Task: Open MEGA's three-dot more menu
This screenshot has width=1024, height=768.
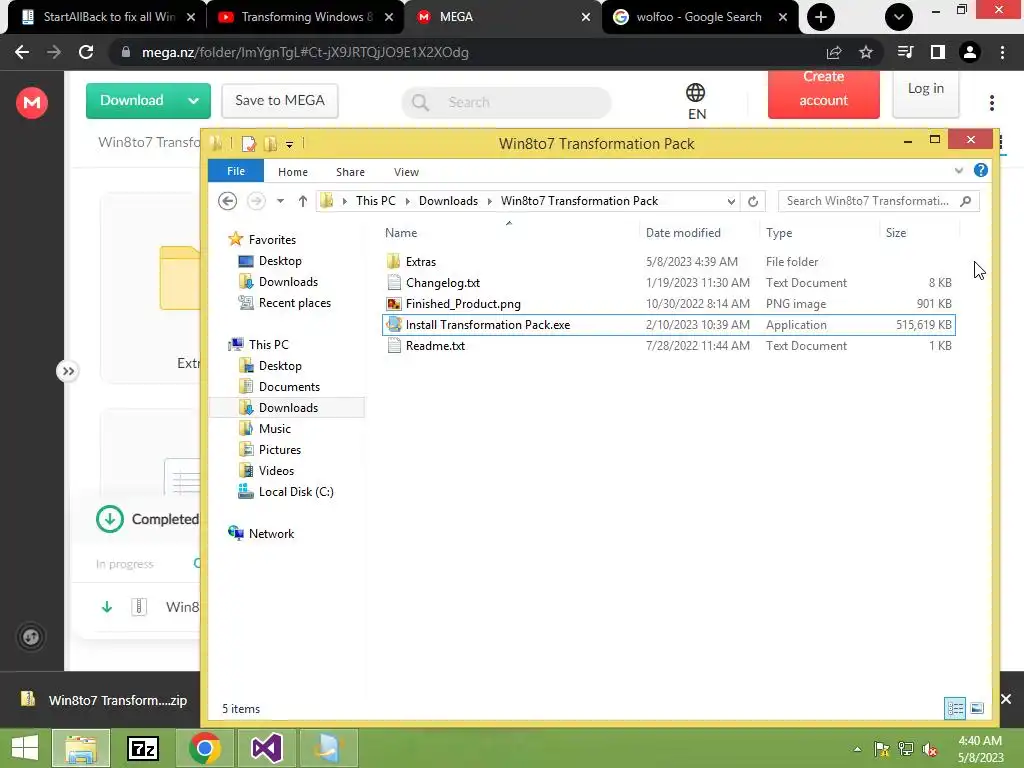Action: click(991, 103)
